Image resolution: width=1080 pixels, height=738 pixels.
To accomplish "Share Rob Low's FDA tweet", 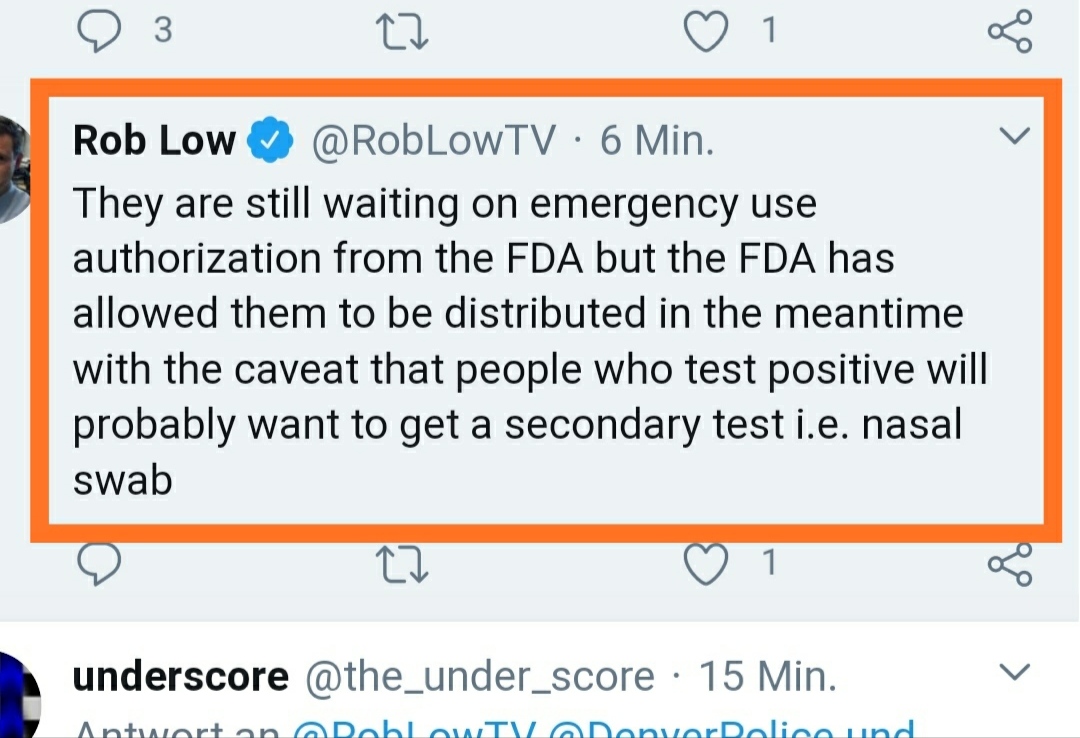I will [1009, 565].
